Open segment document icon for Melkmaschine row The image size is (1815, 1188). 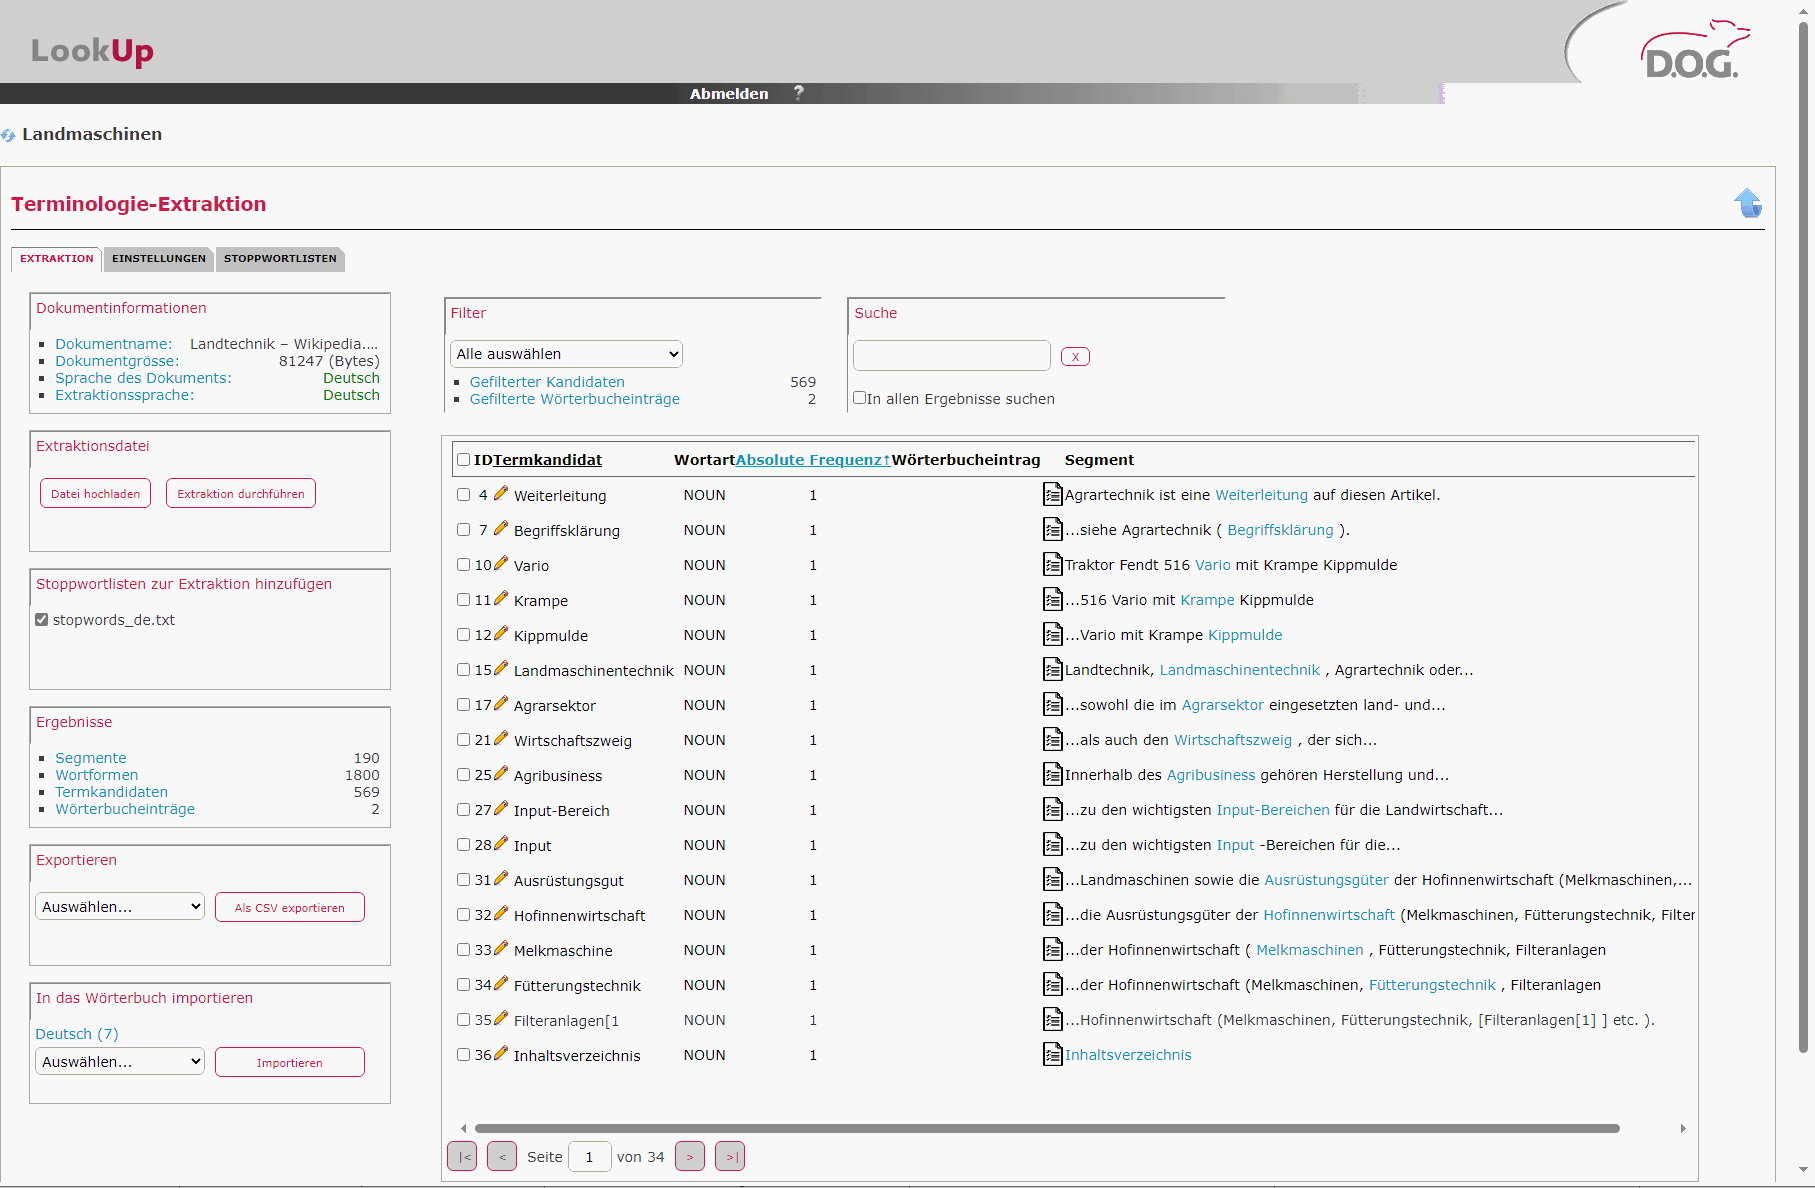click(x=1052, y=949)
